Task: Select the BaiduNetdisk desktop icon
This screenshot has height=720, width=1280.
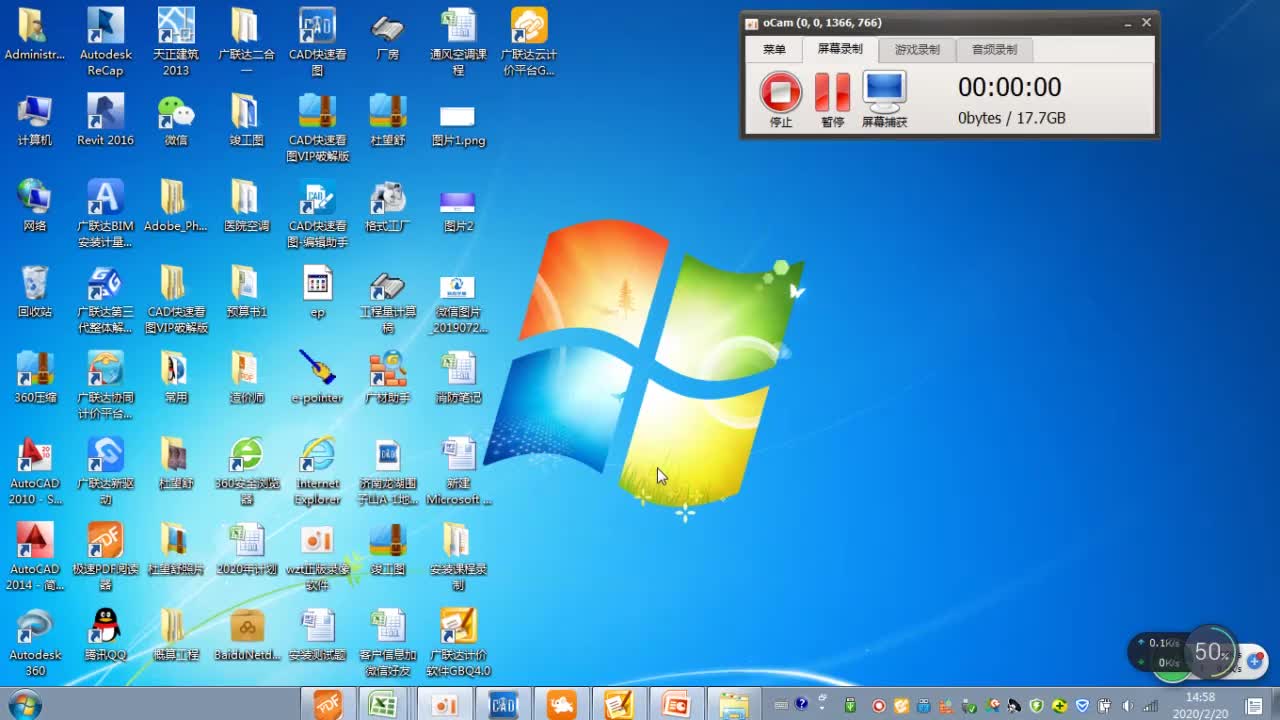Action: (246, 636)
